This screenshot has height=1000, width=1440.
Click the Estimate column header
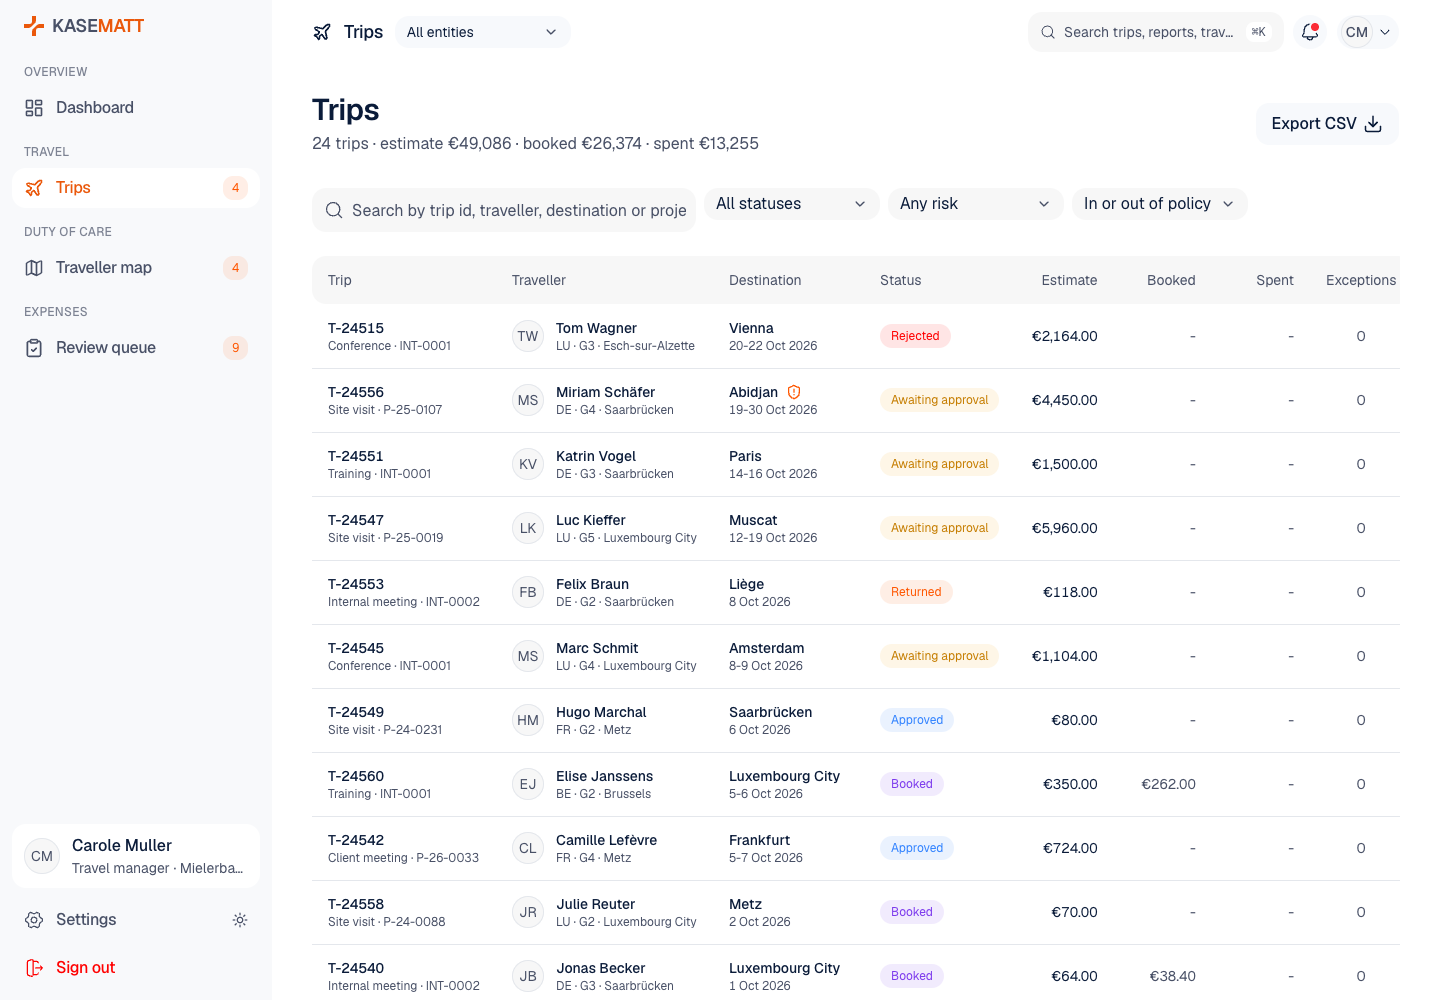1069,280
